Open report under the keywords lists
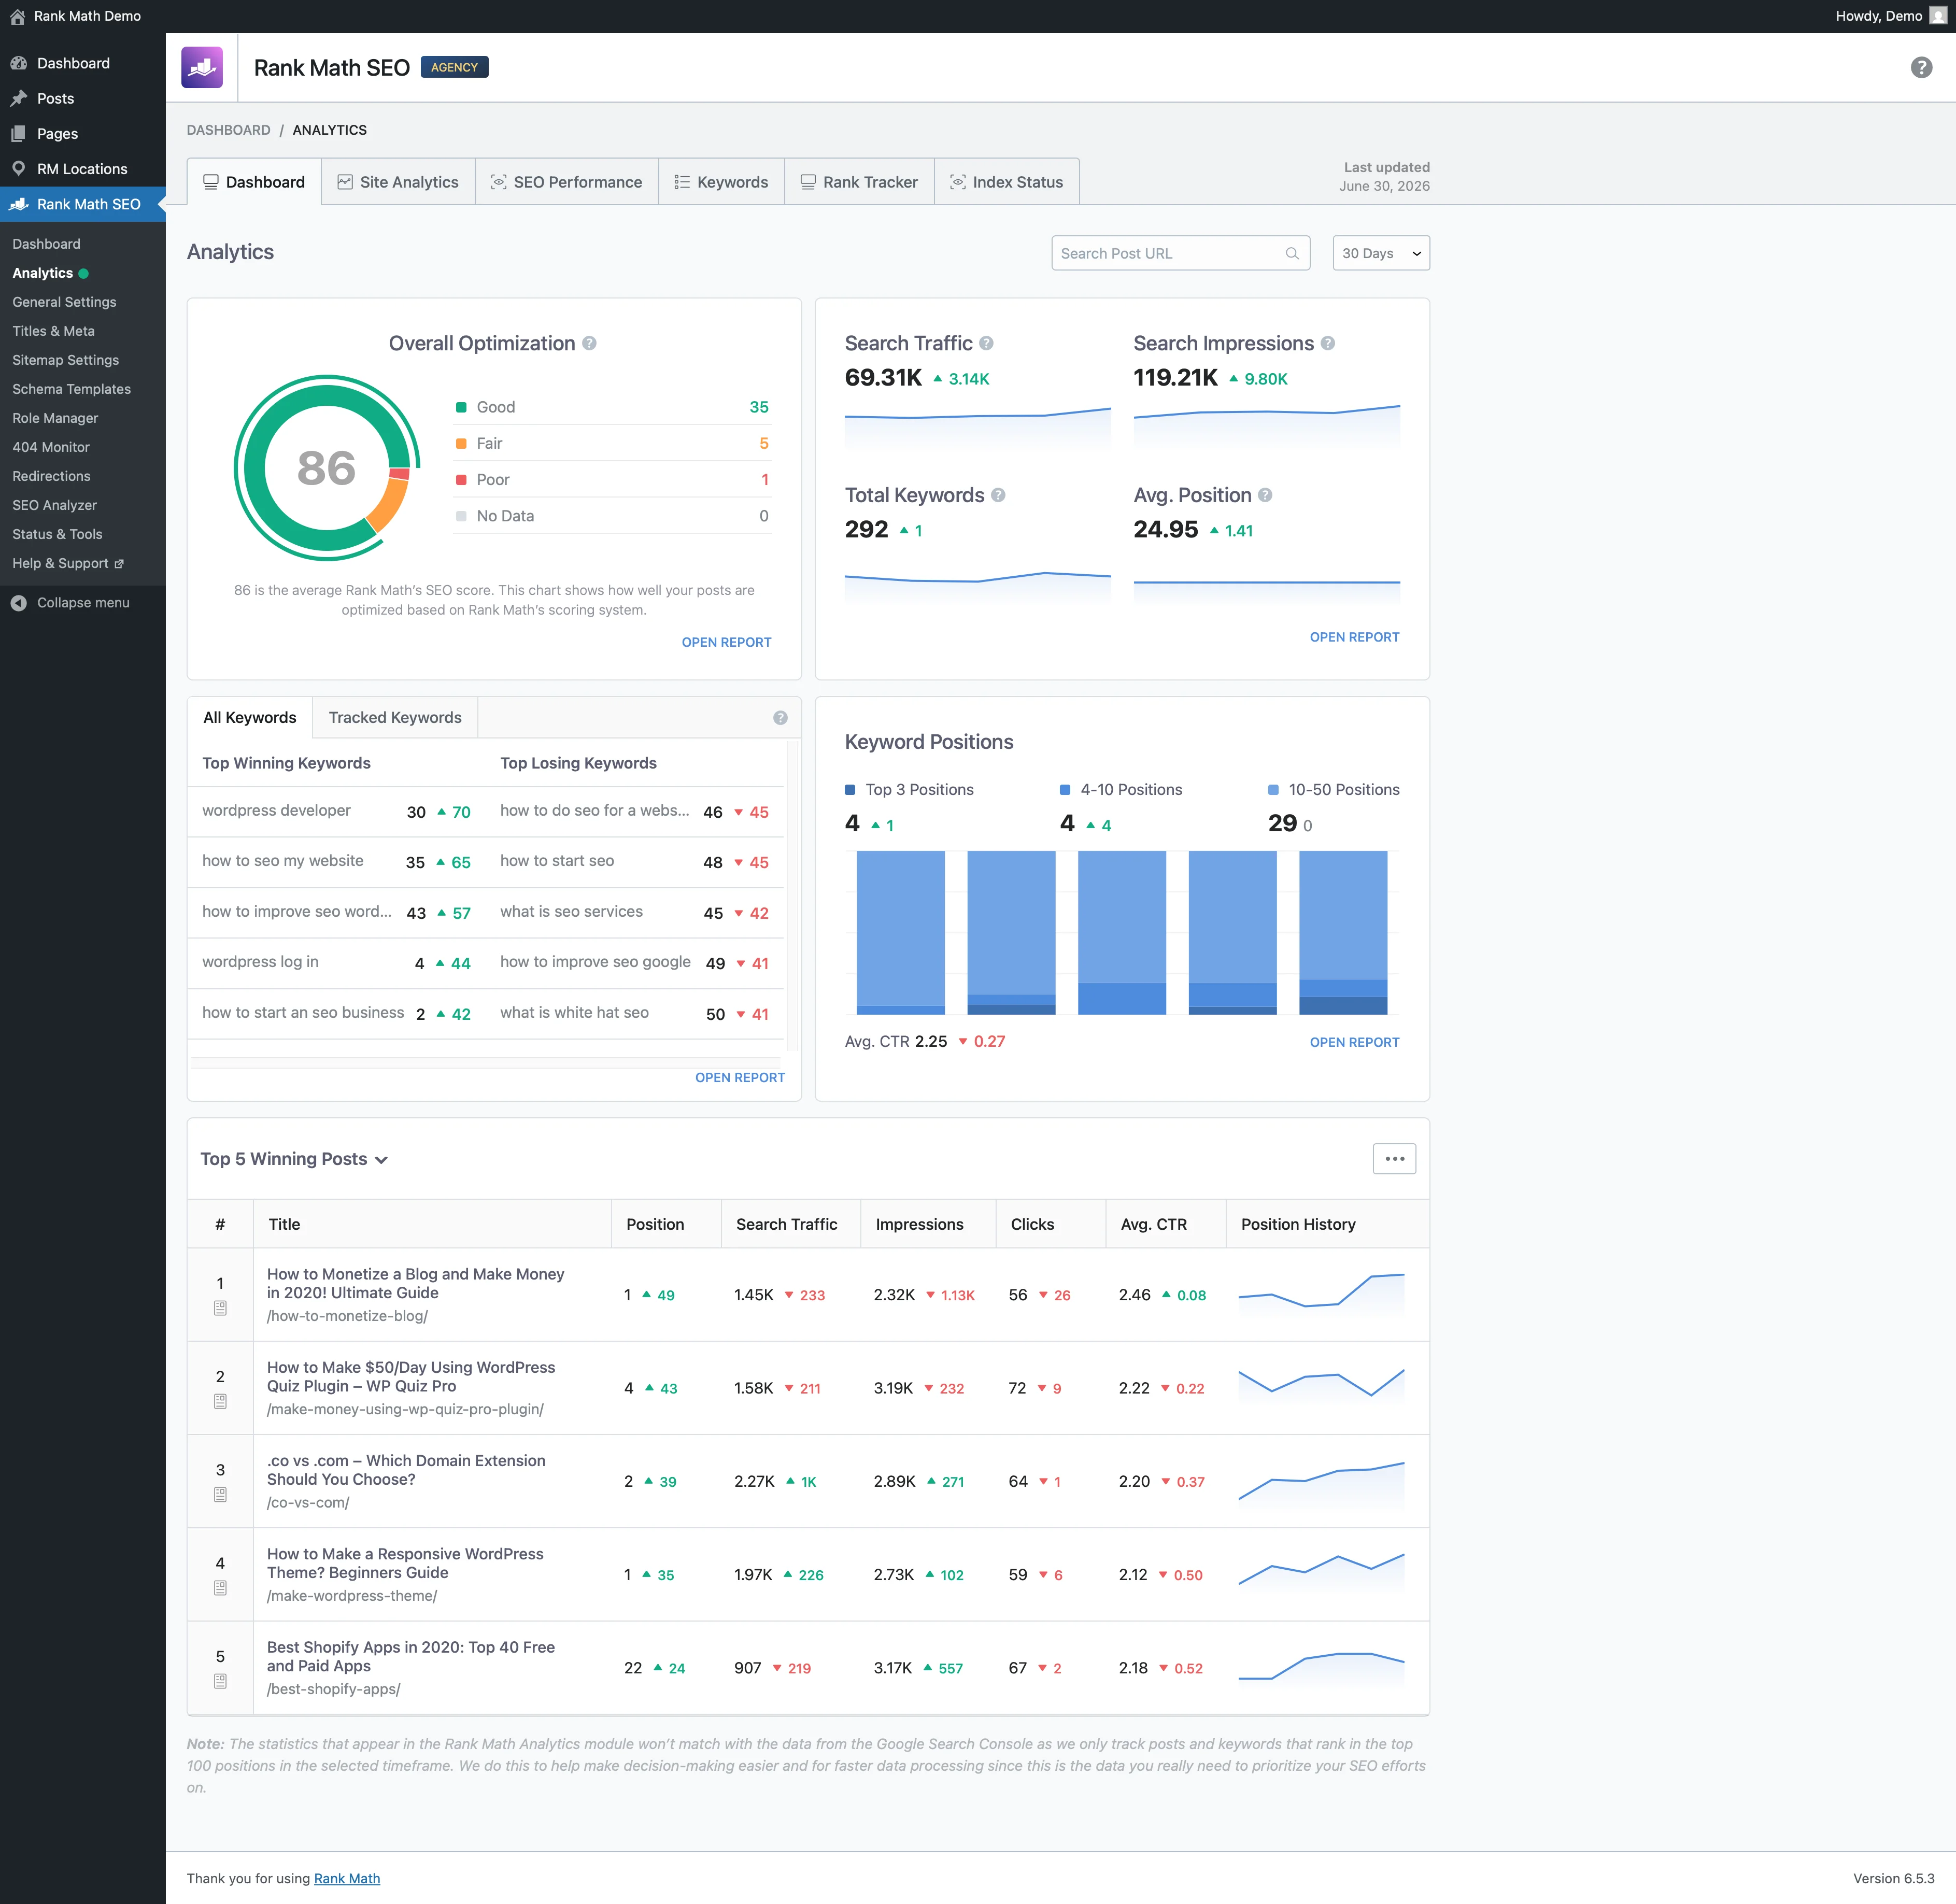The width and height of the screenshot is (1956, 1904). (740, 1077)
